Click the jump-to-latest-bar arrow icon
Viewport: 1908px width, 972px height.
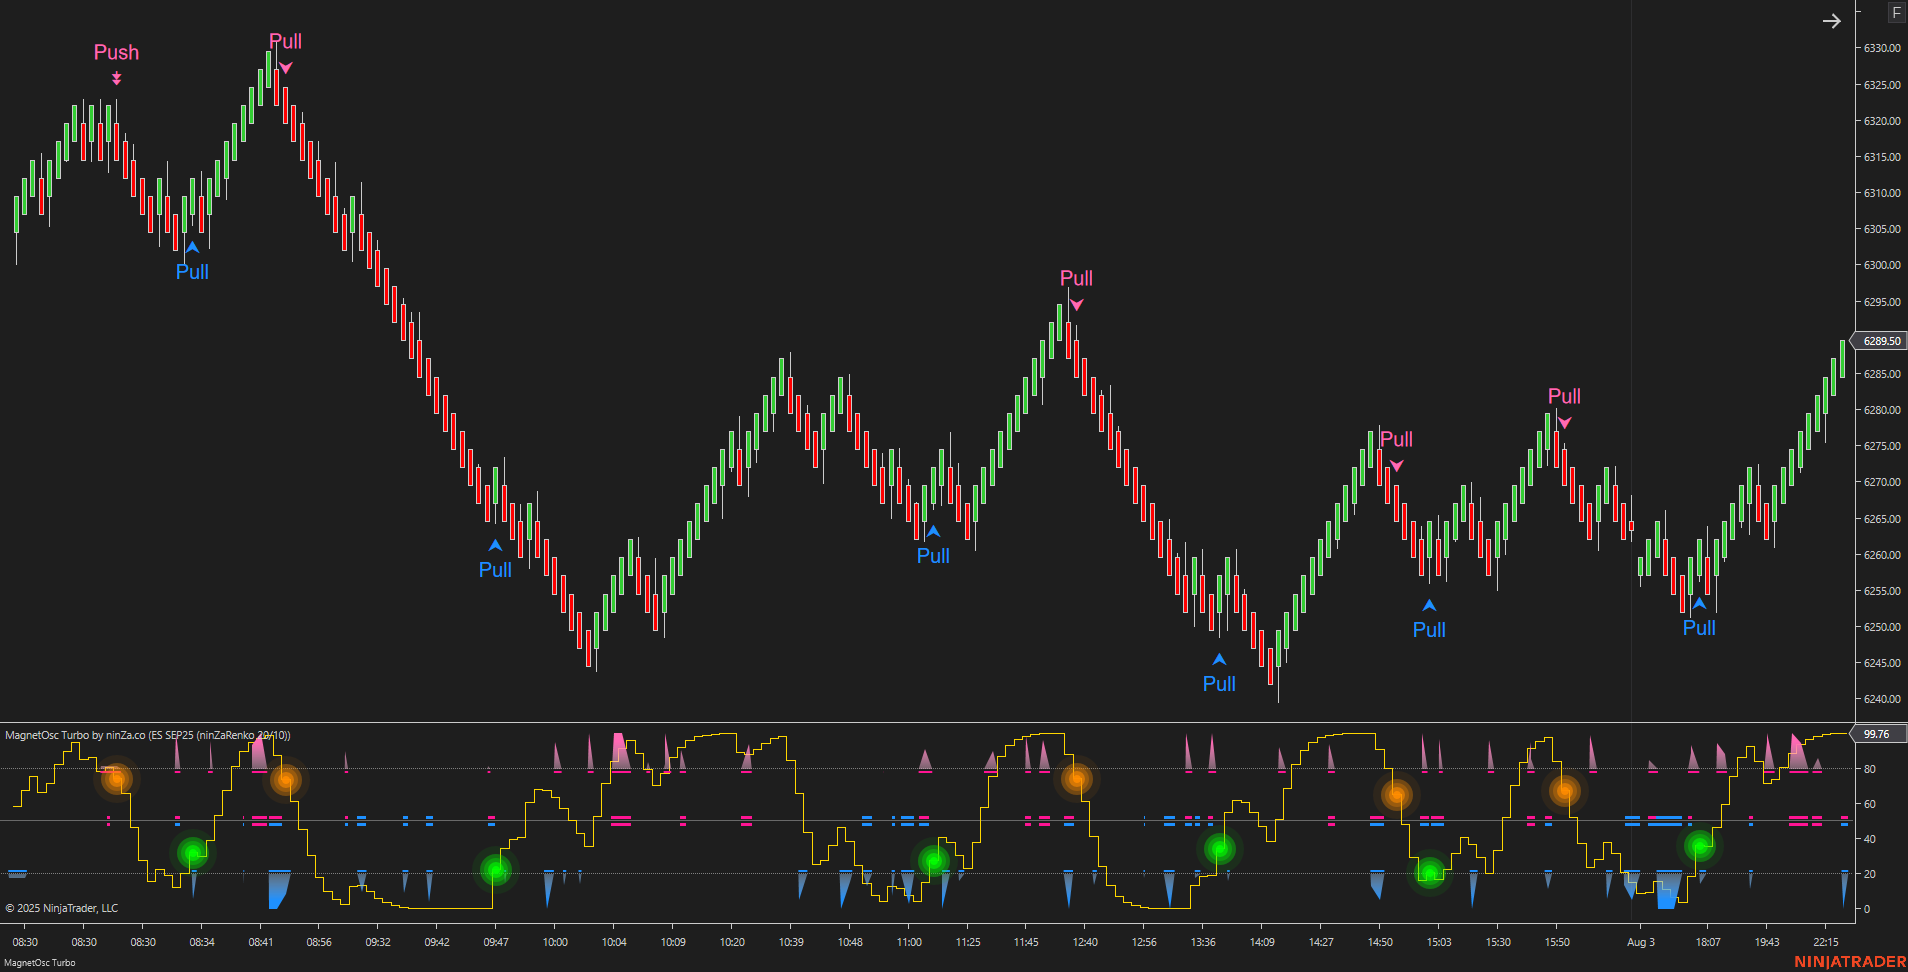click(x=1832, y=20)
